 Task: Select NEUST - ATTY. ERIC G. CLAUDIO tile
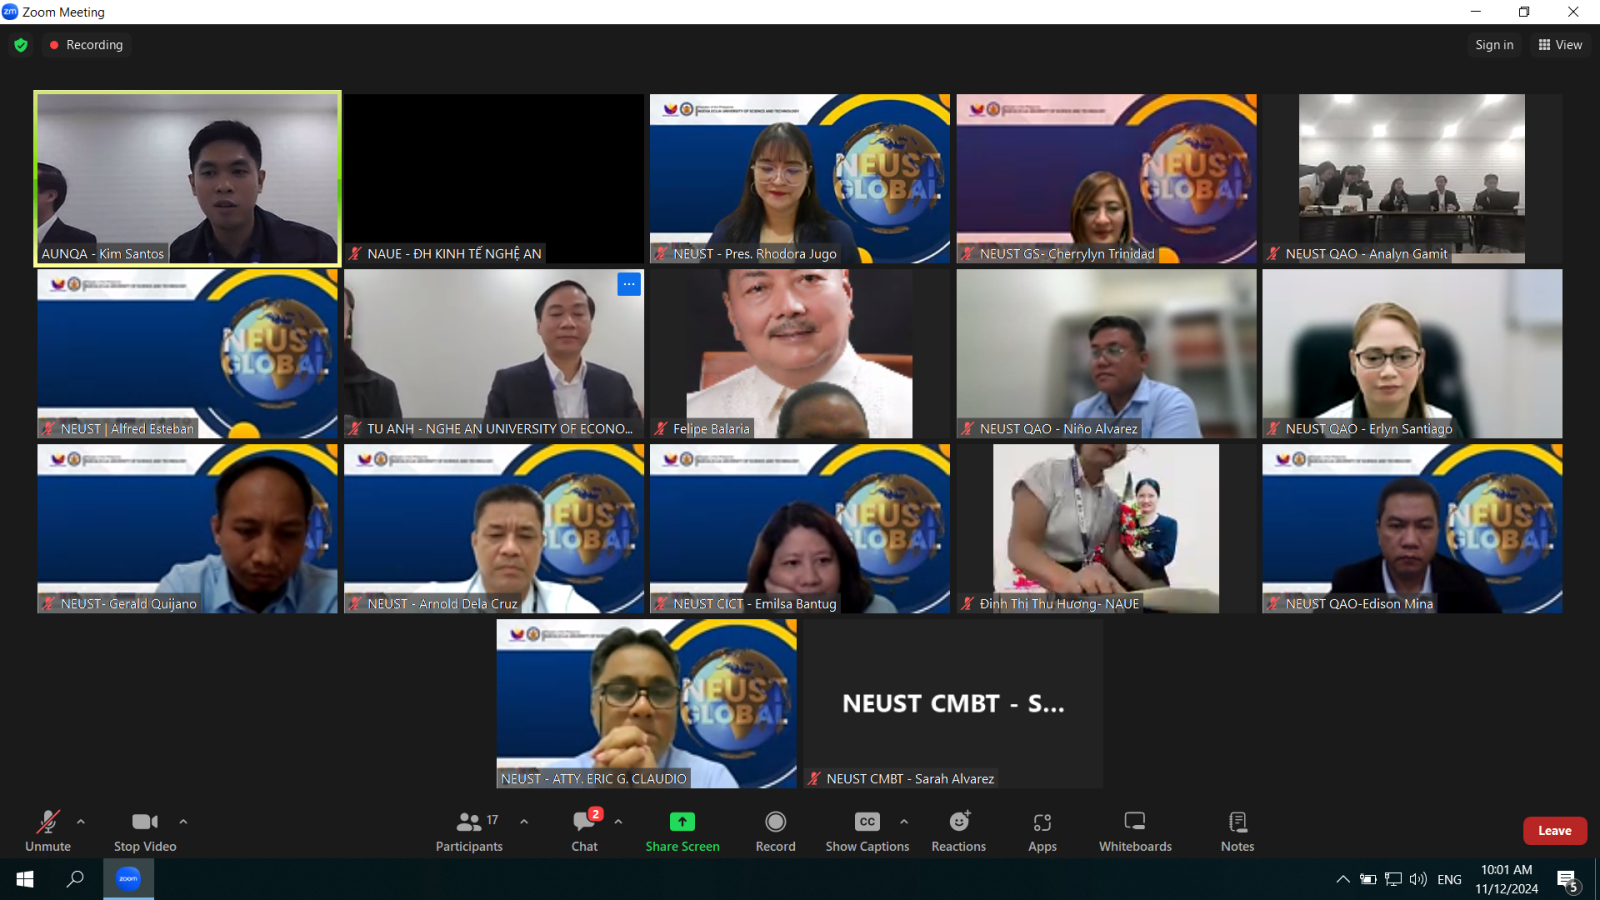tap(647, 704)
